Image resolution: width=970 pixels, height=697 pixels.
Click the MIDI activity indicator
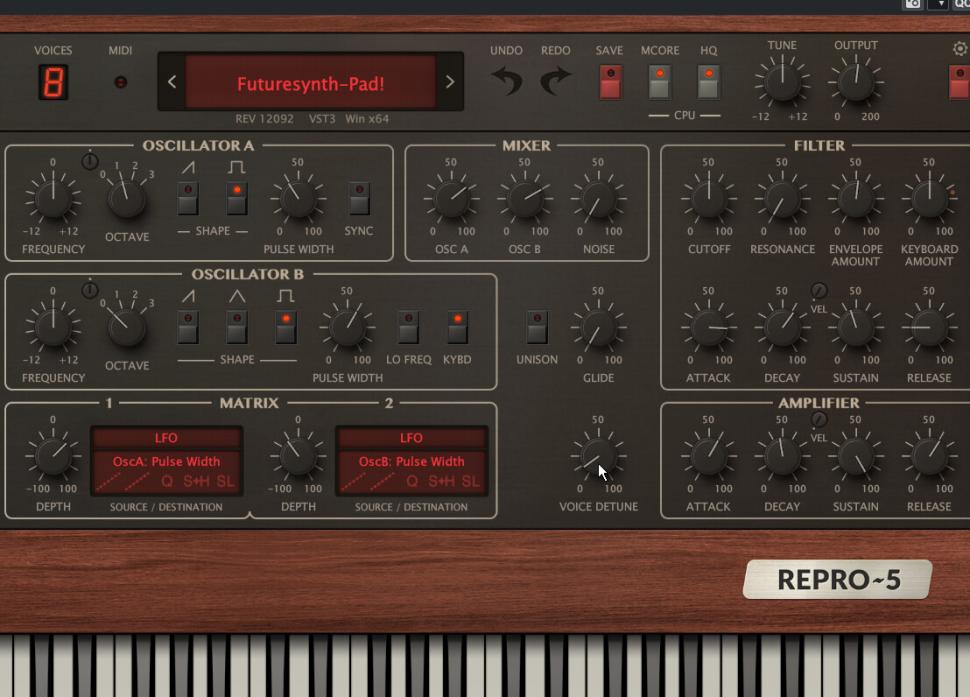121,82
